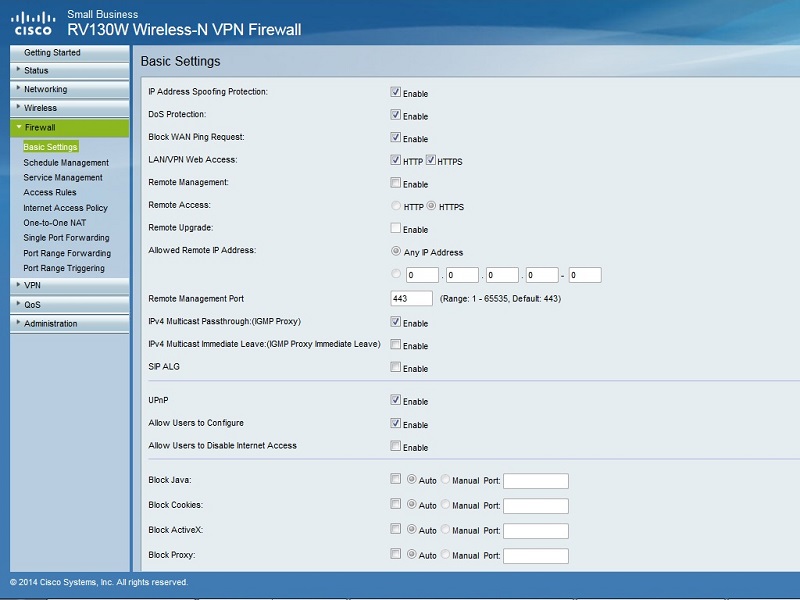Collapse the Firewall menu section
Screen dimensions: 800x600
pos(40,128)
